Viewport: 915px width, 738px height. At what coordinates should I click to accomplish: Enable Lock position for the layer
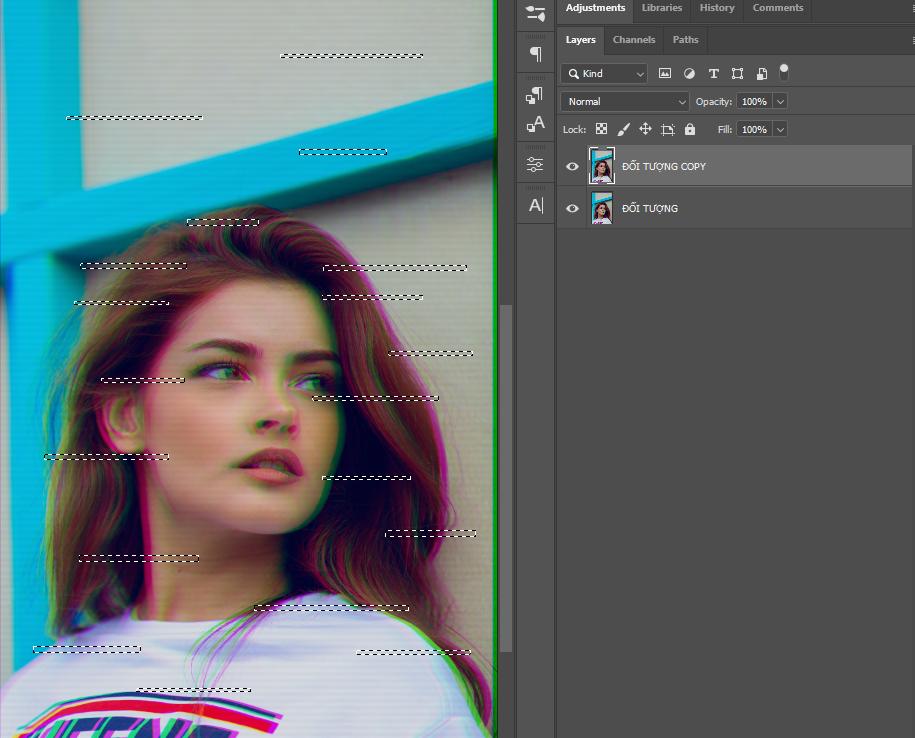(645, 129)
